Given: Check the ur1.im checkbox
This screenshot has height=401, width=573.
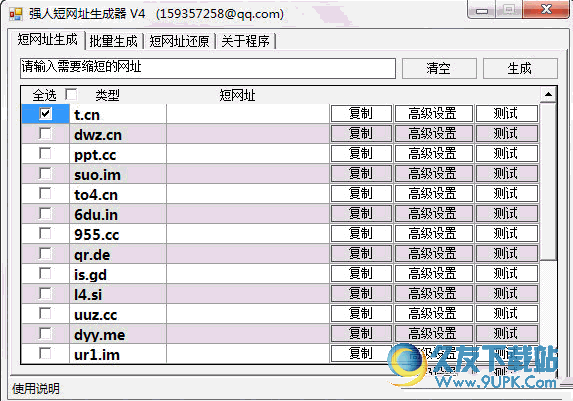Looking at the screenshot, I should tap(45, 353).
